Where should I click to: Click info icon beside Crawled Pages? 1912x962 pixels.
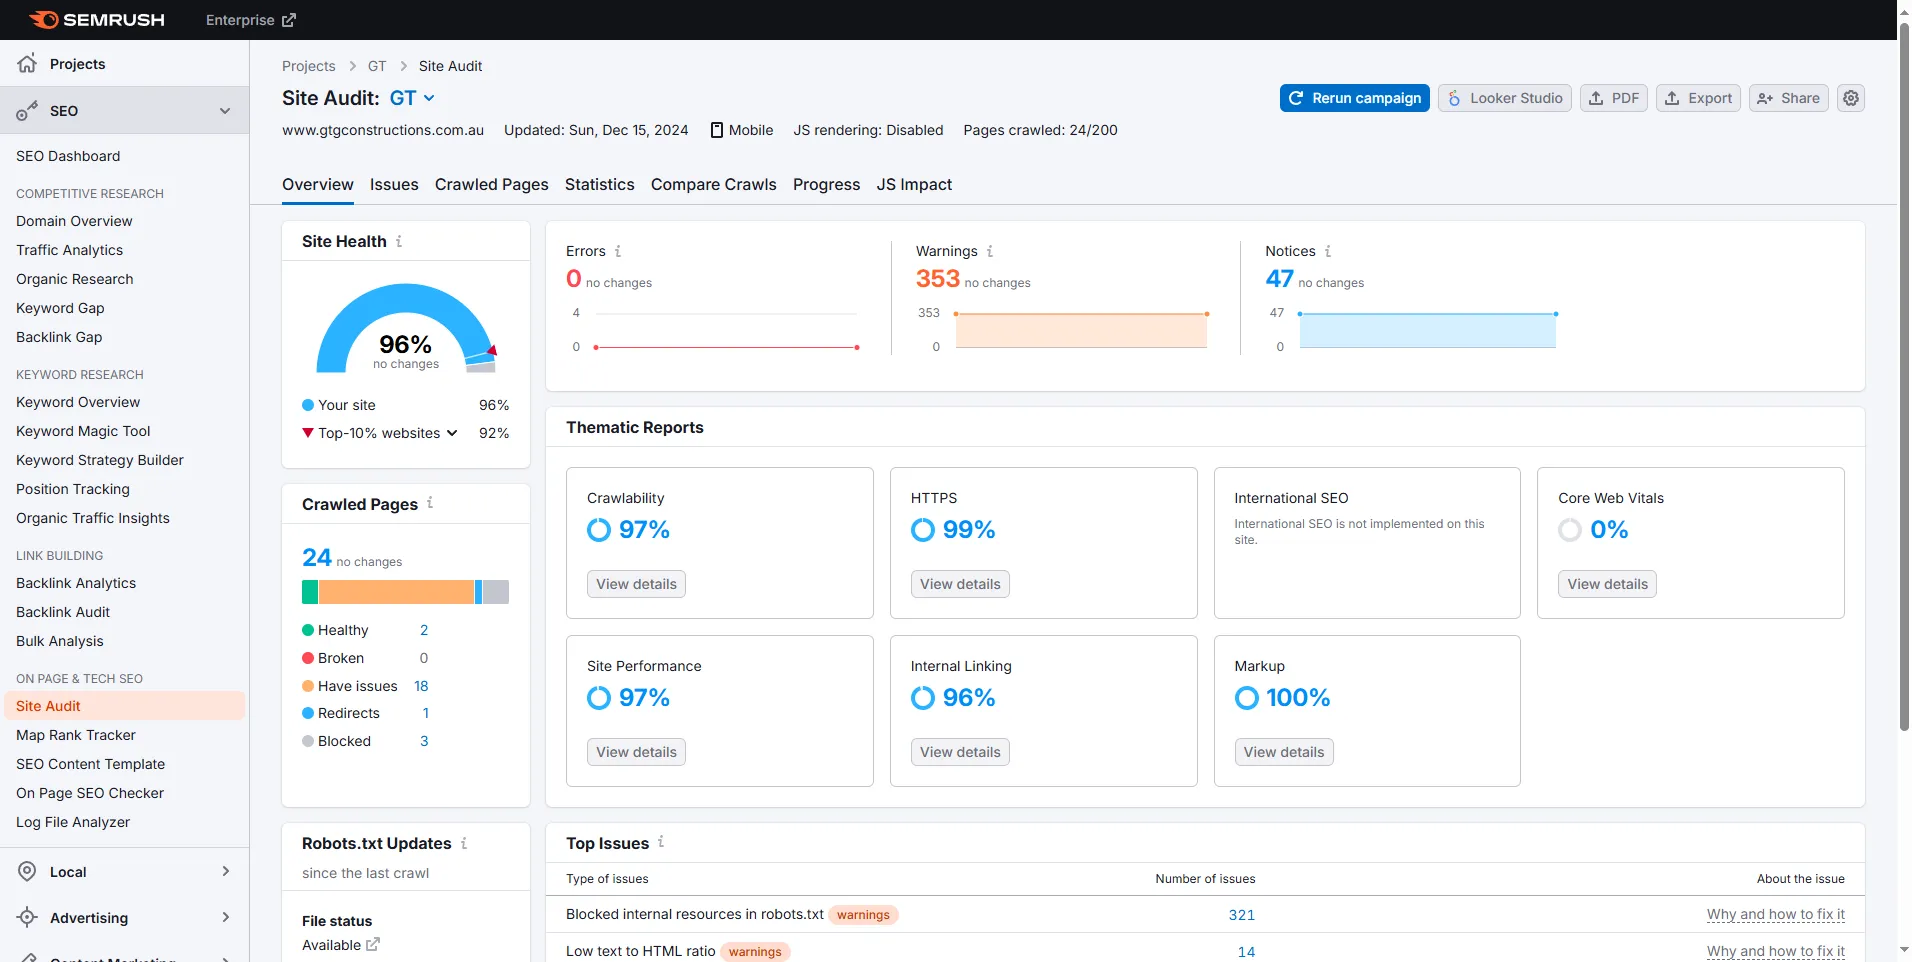point(430,503)
